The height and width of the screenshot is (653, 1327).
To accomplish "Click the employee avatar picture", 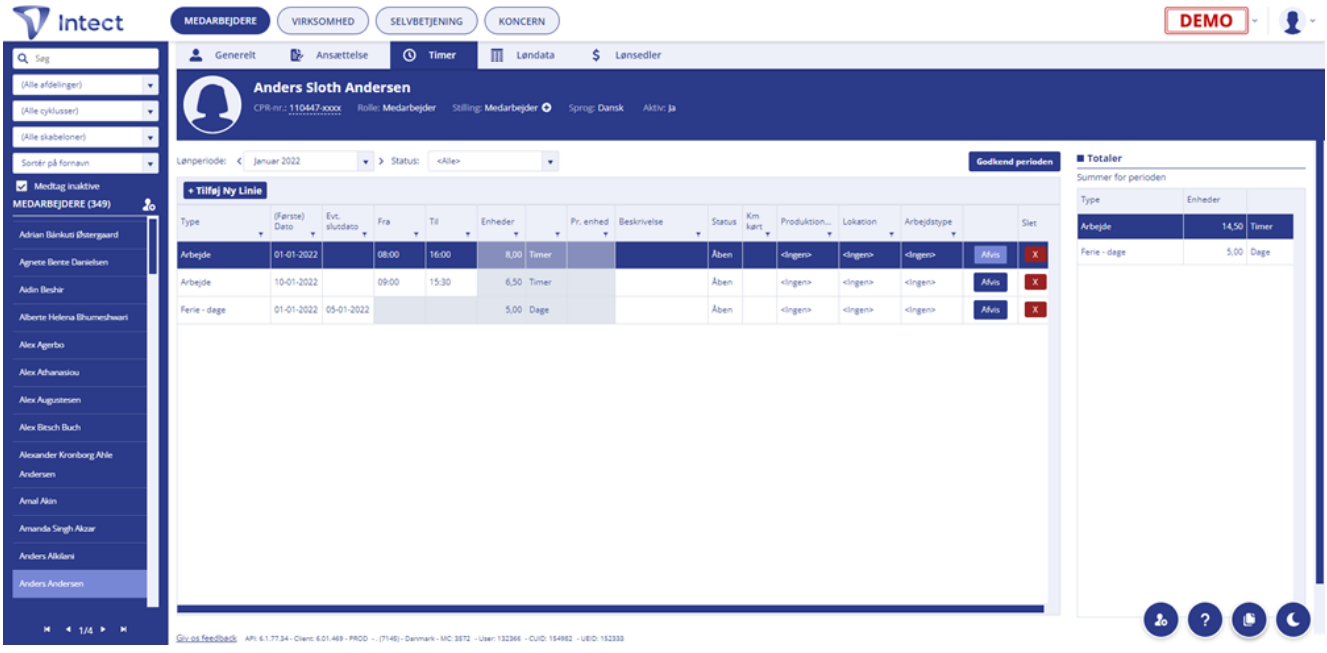I will (x=212, y=105).
